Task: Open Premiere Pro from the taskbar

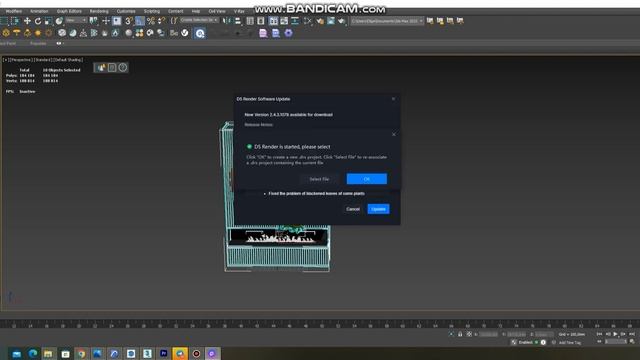Action: coord(164,353)
